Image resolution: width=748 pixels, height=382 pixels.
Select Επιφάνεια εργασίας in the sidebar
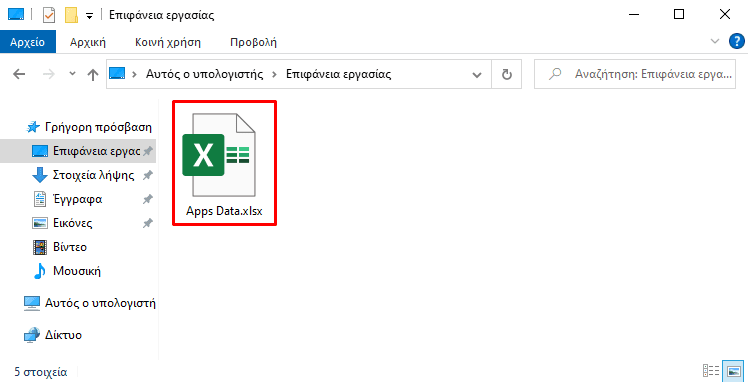pos(86,151)
